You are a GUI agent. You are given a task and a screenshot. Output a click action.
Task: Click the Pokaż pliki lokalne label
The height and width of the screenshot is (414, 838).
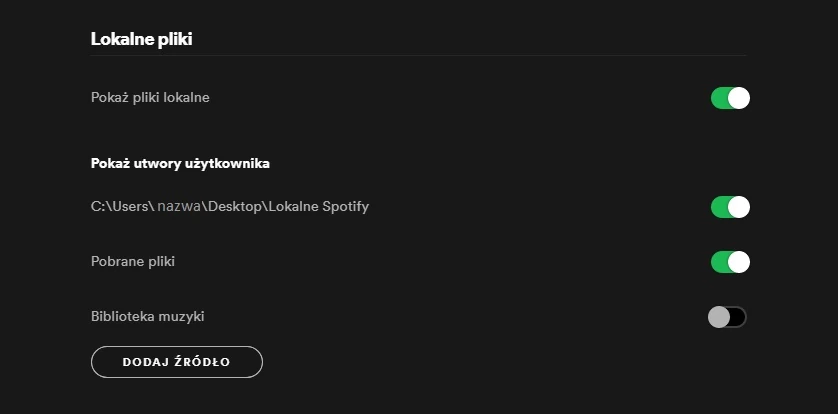click(x=150, y=98)
